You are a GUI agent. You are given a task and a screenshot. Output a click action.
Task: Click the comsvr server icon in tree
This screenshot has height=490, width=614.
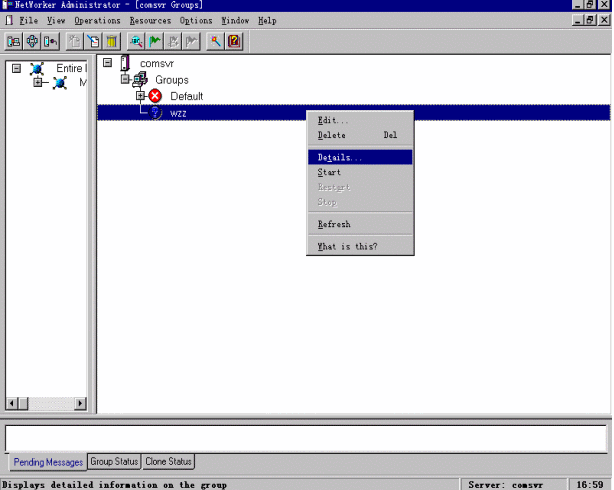(x=125, y=64)
